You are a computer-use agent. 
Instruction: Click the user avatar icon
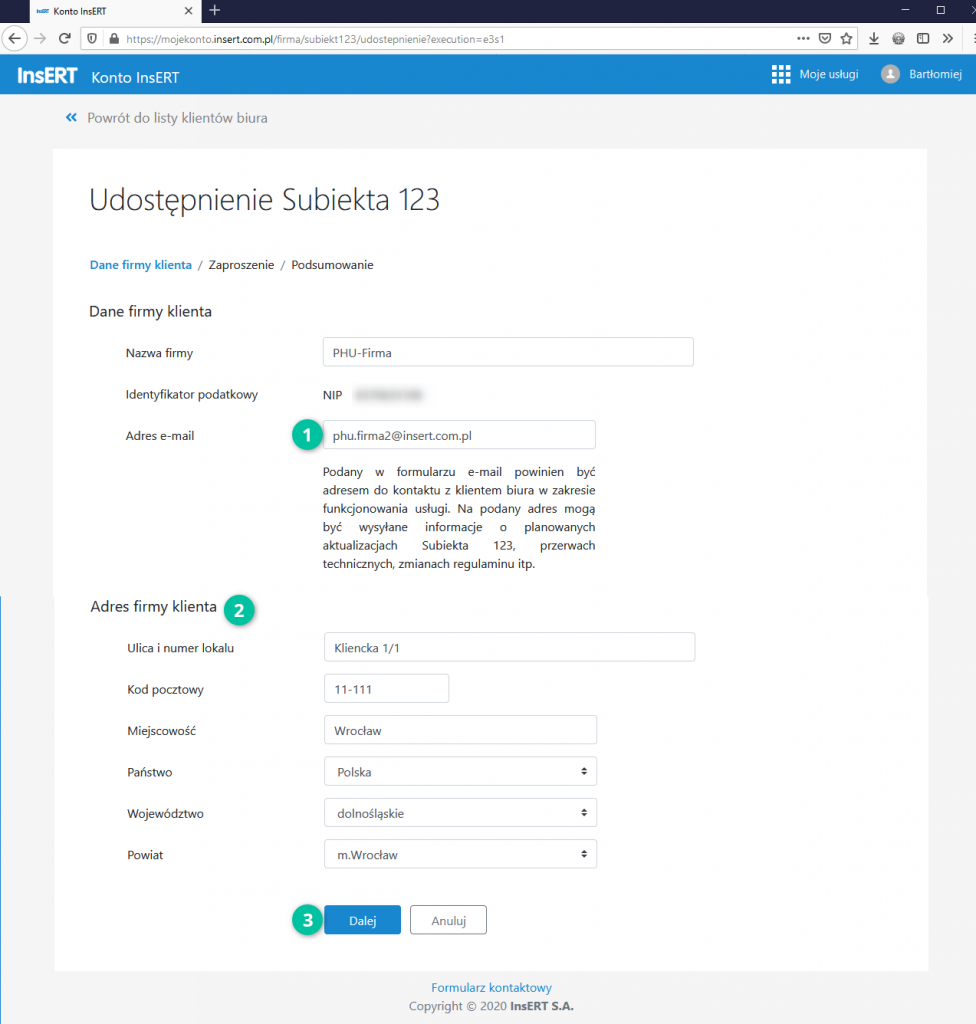890,74
